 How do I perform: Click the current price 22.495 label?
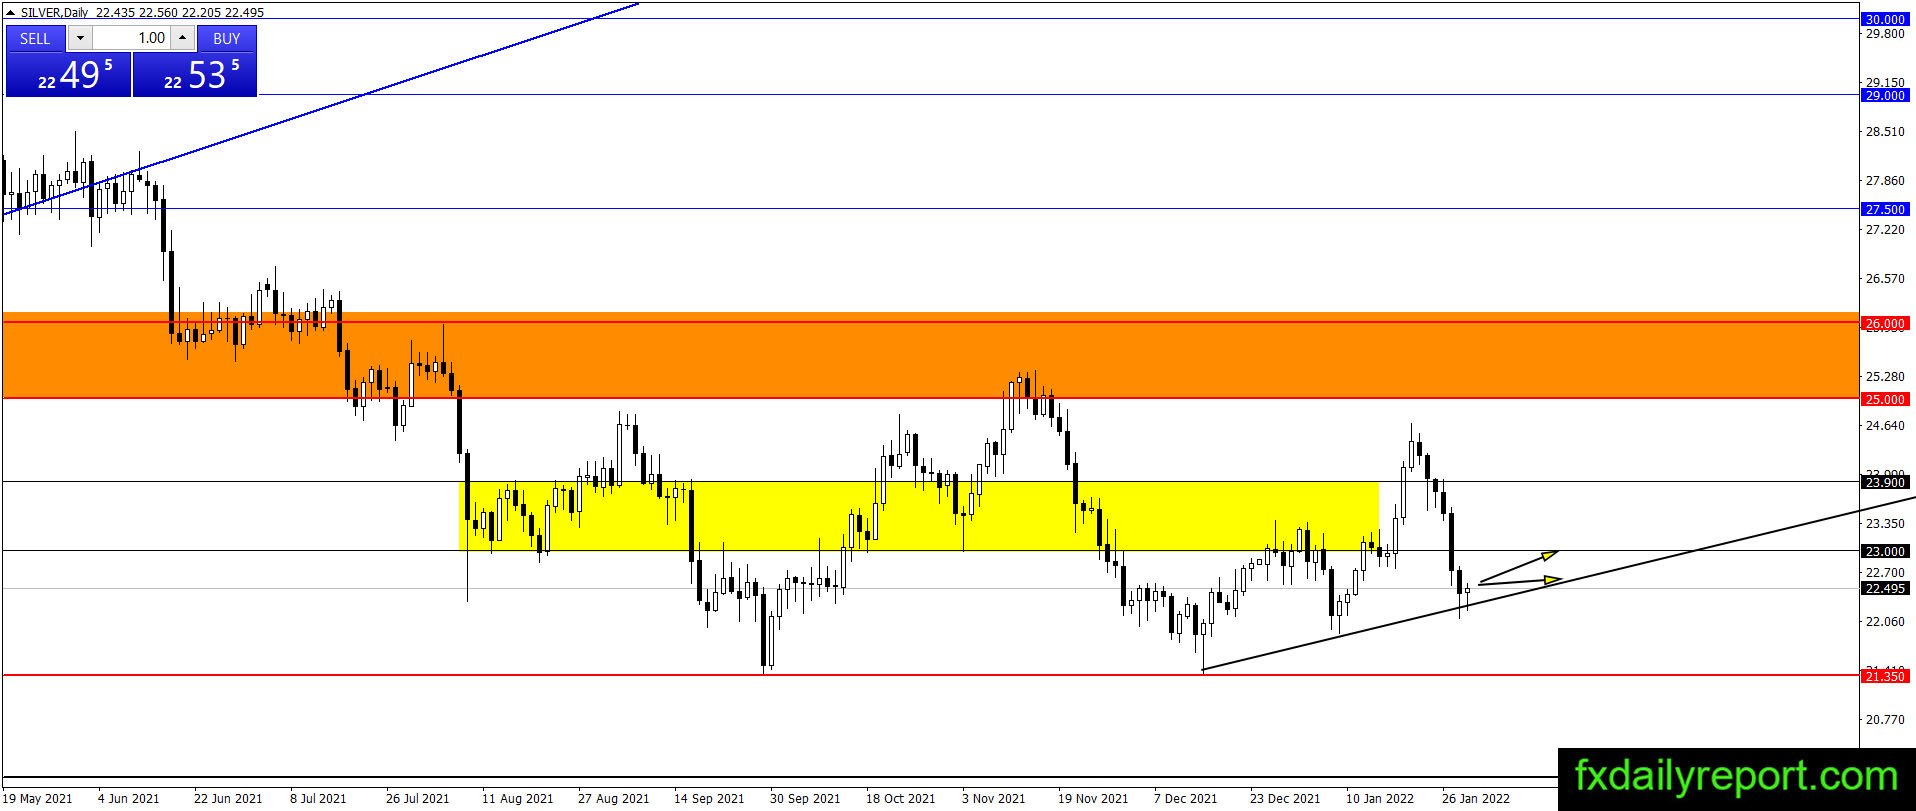tap(1886, 588)
